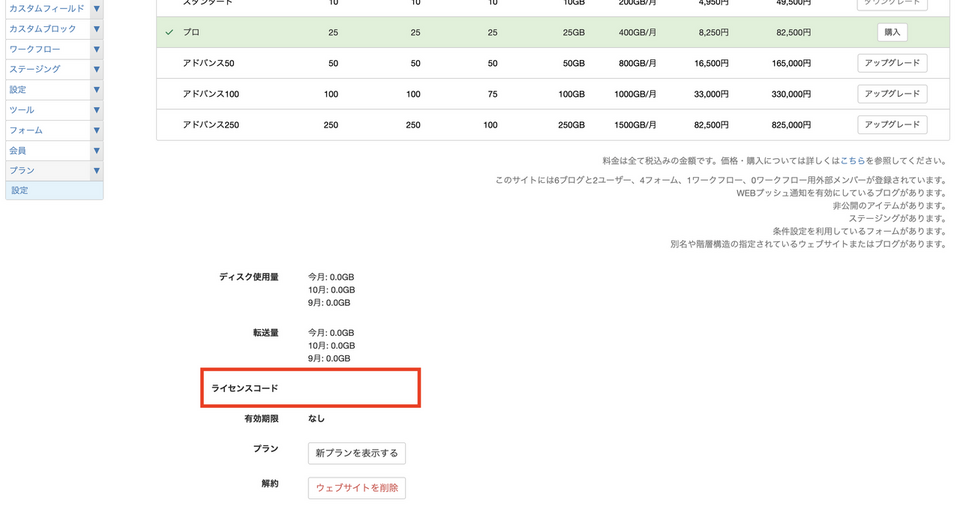Click the red ウェブサイトを削除 button

coord(357,488)
